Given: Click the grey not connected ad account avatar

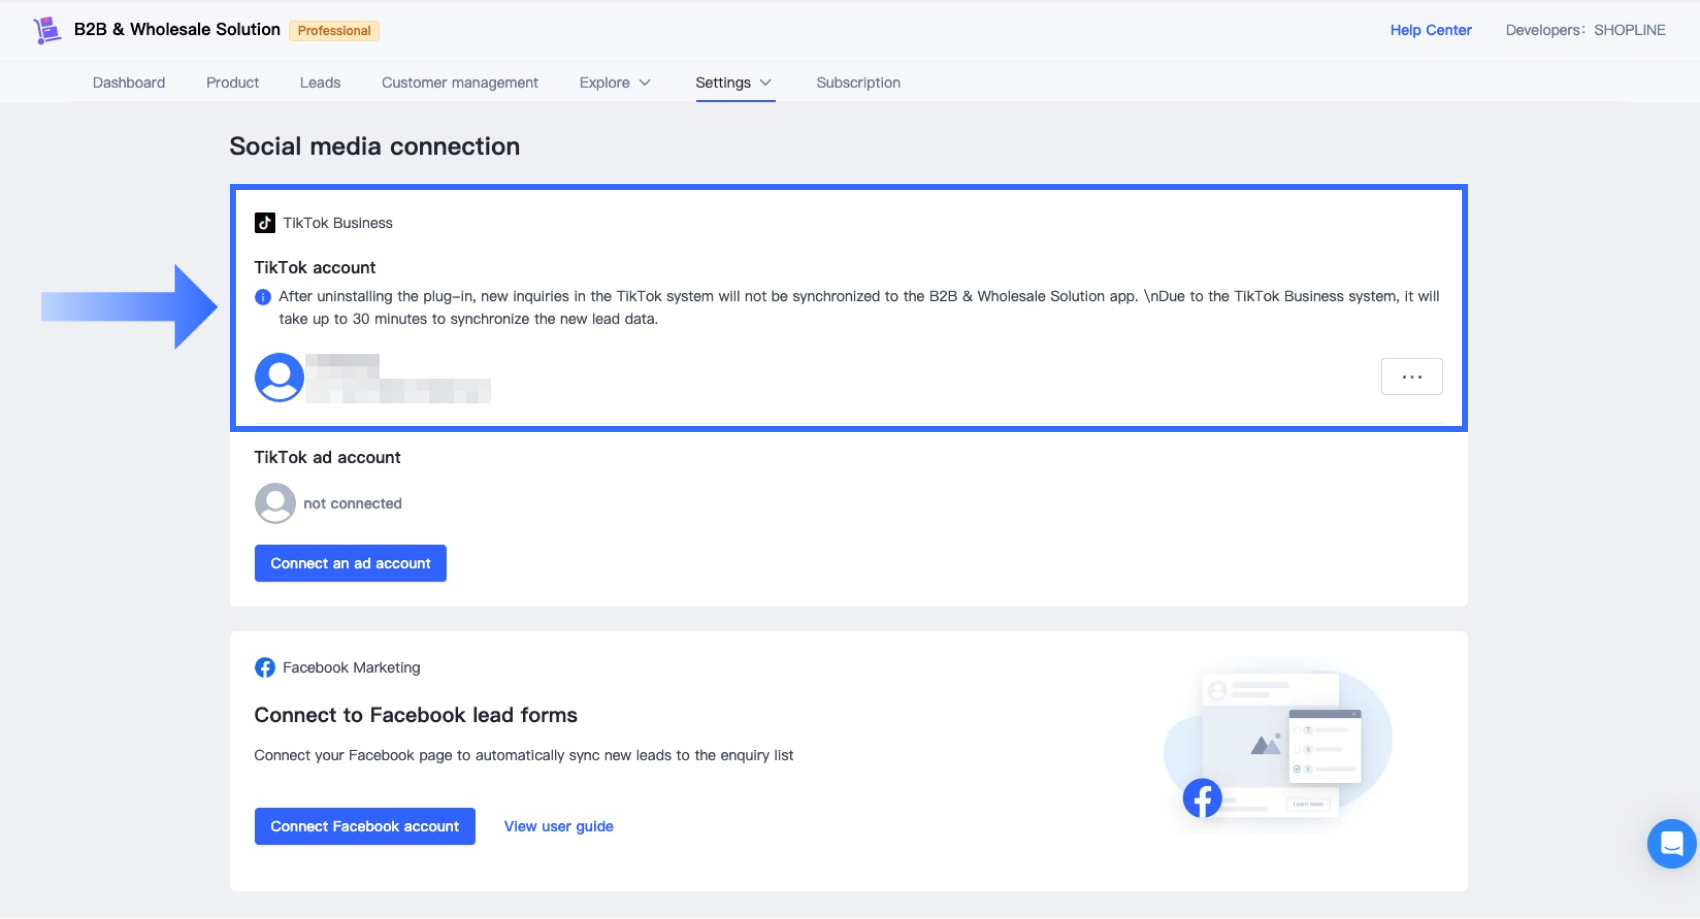Looking at the screenshot, I should point(275,504).
